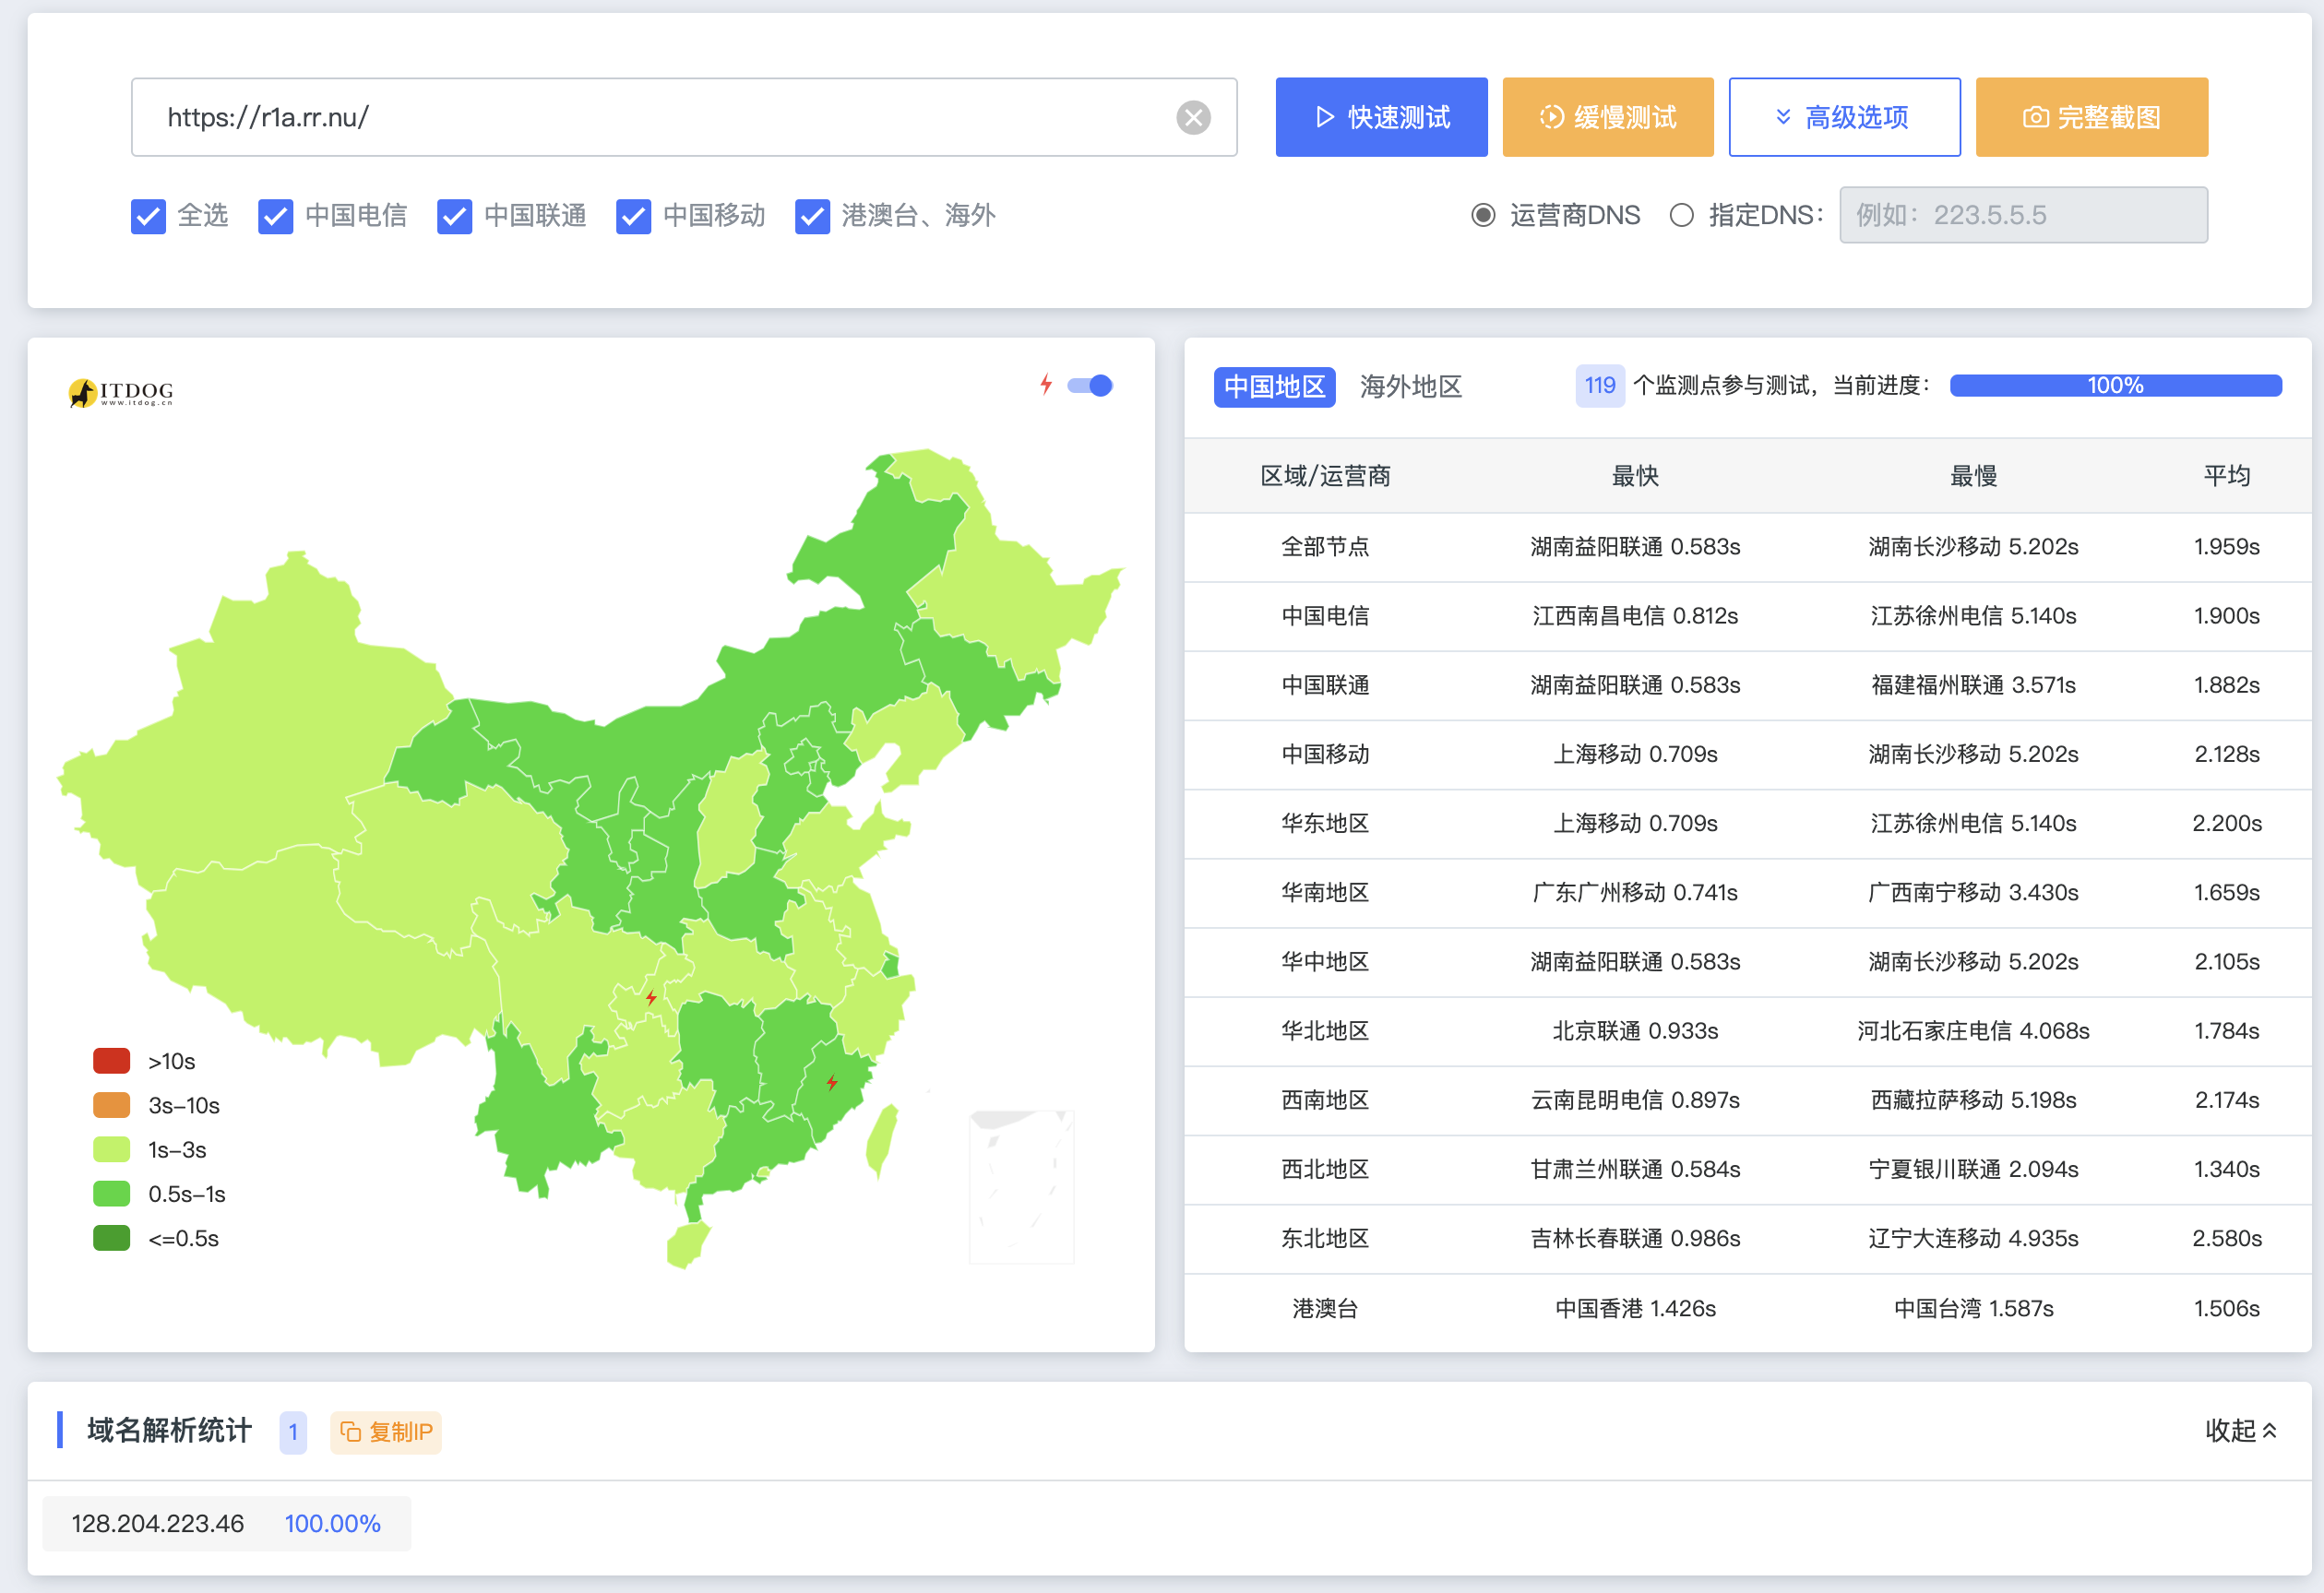Image resolution: width=2324 pixels, height=1593 pixels.
Task: Click the red lightning bolt icon beside the toggle
Action: pyautogui.click(x=1046, y=384)
